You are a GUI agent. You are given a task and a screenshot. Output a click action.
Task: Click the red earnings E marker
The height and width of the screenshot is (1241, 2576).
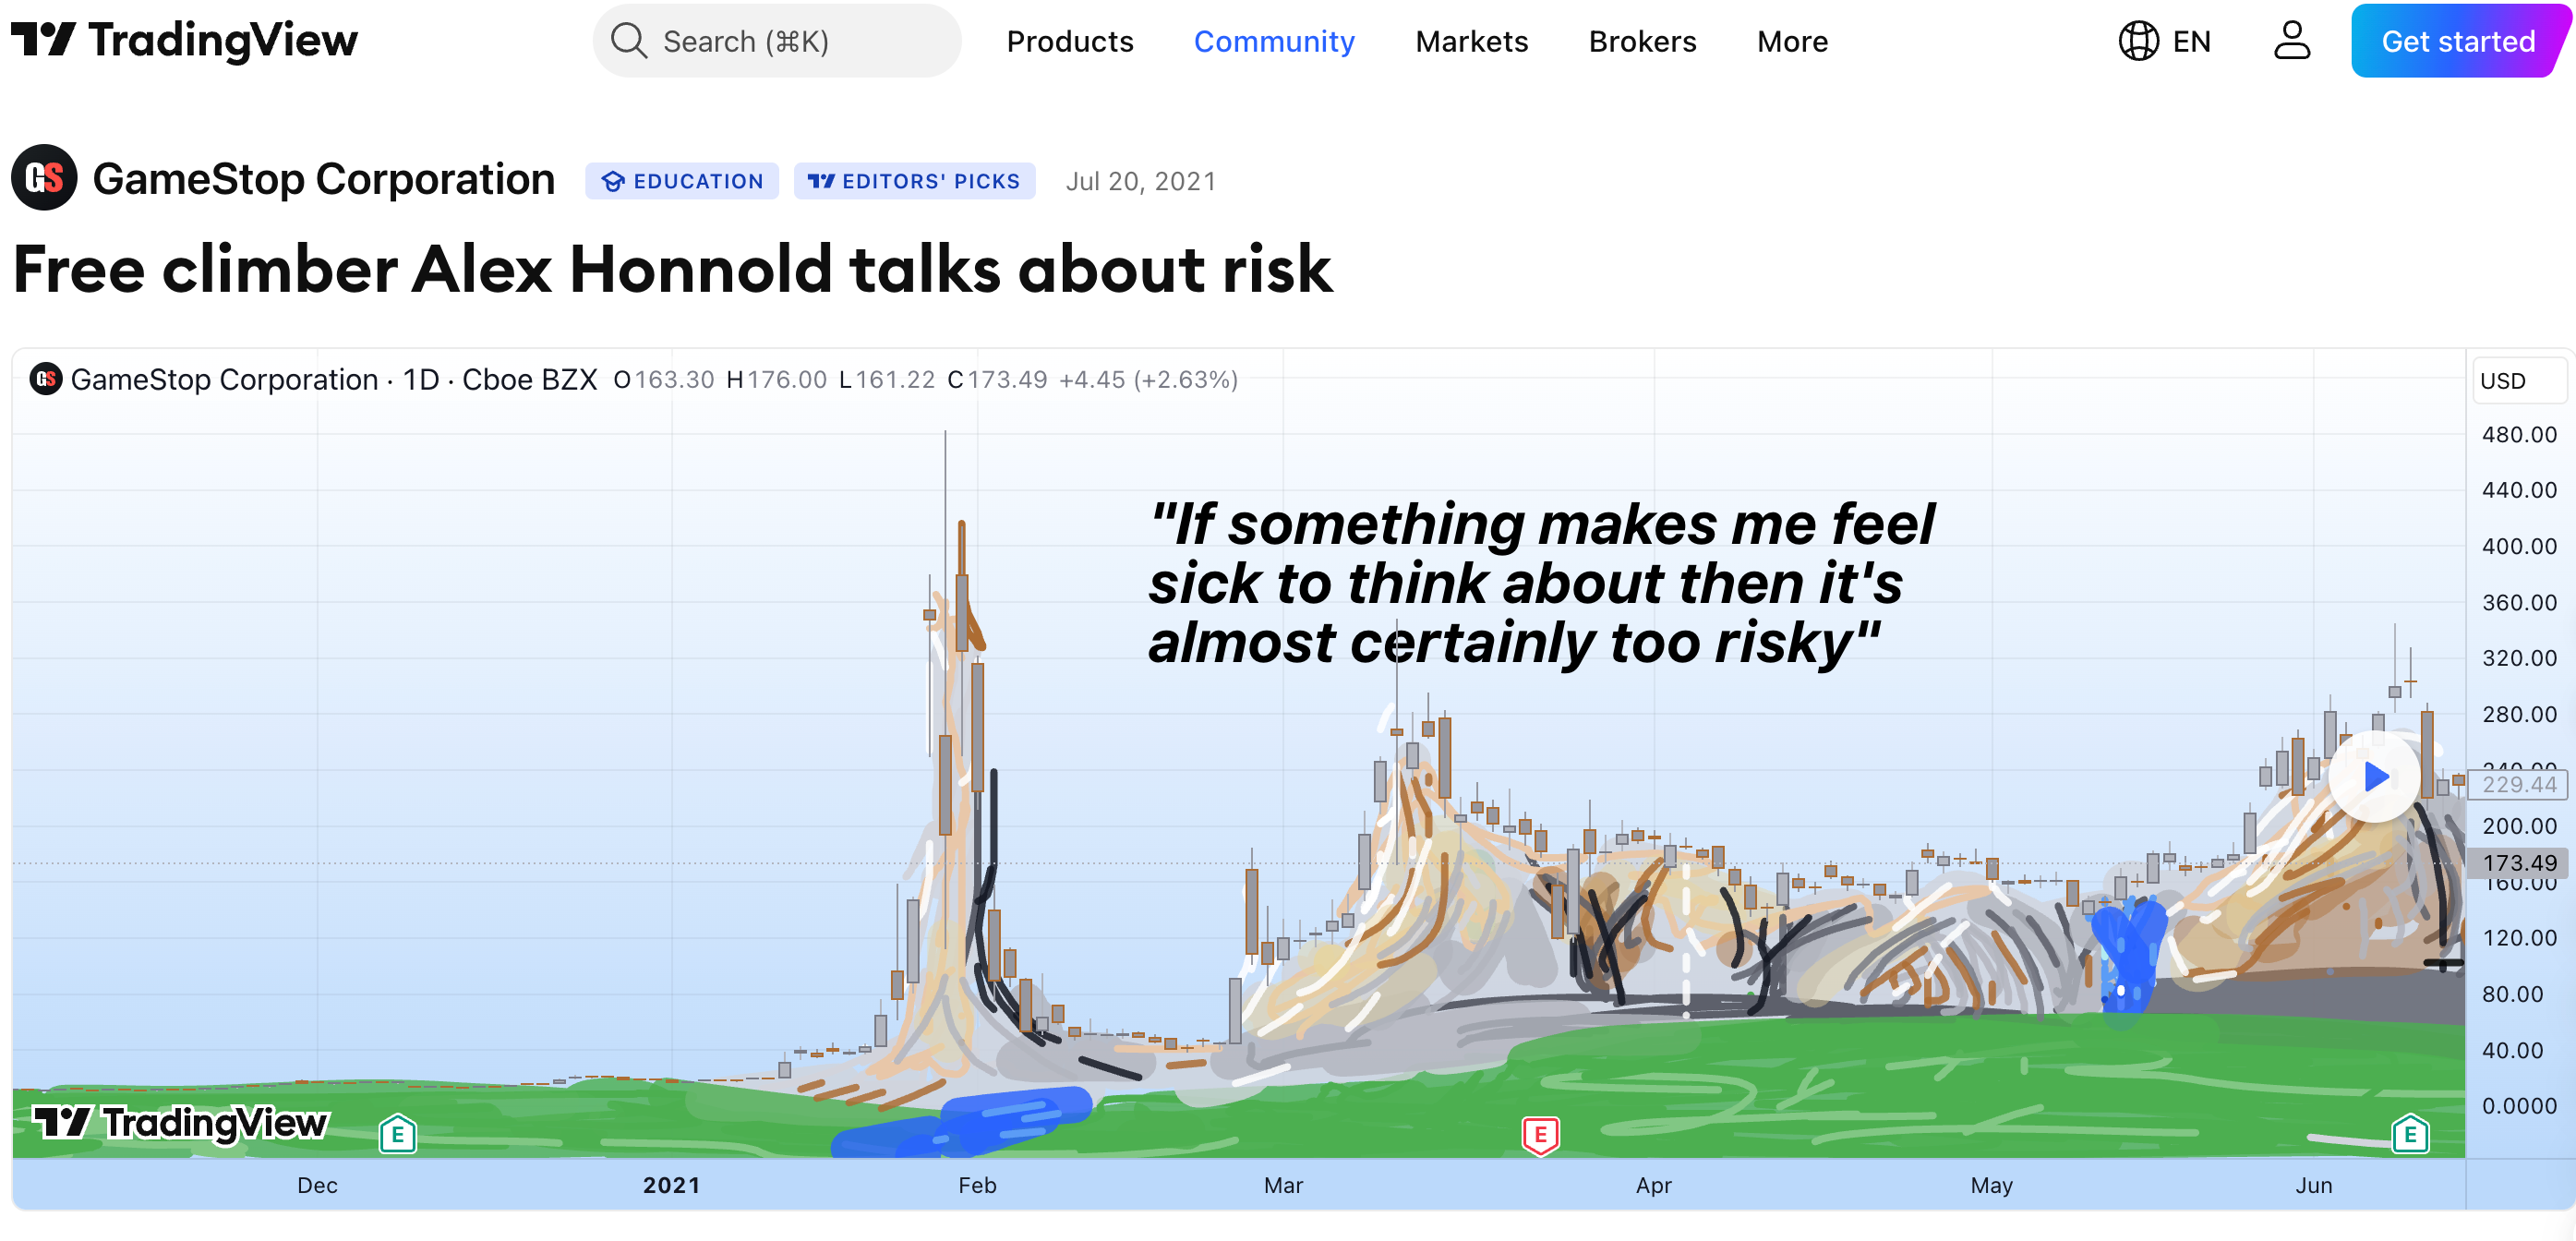[x=1540, y=1134]
